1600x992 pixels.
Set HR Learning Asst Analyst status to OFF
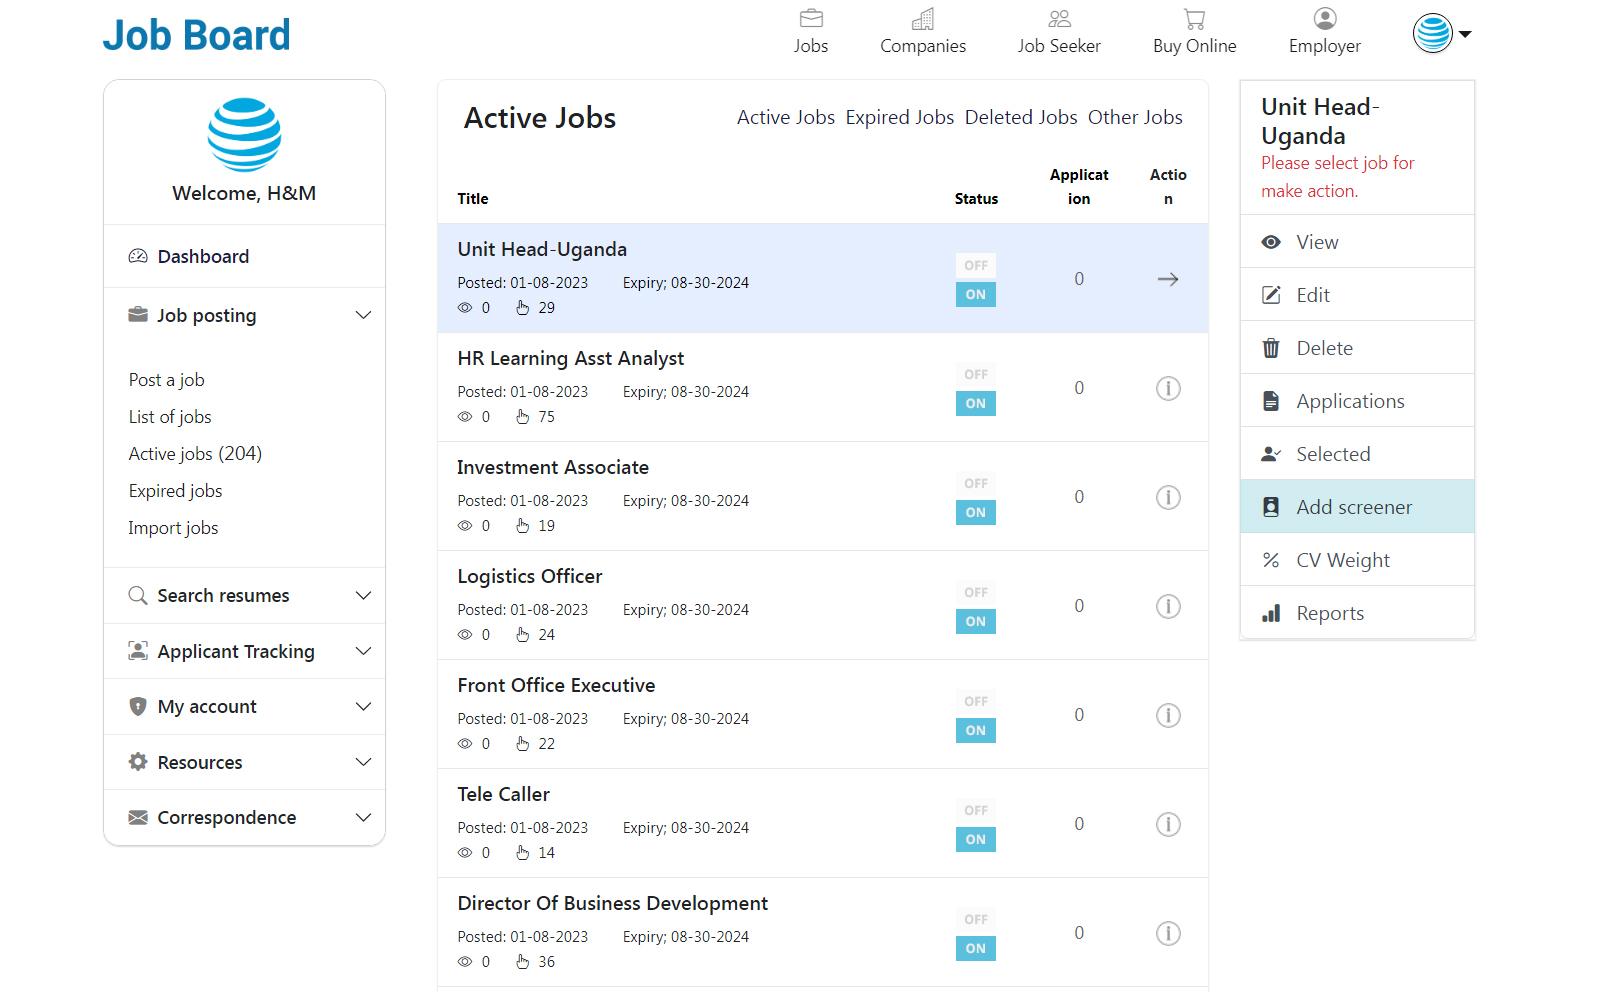click(975, 374)
